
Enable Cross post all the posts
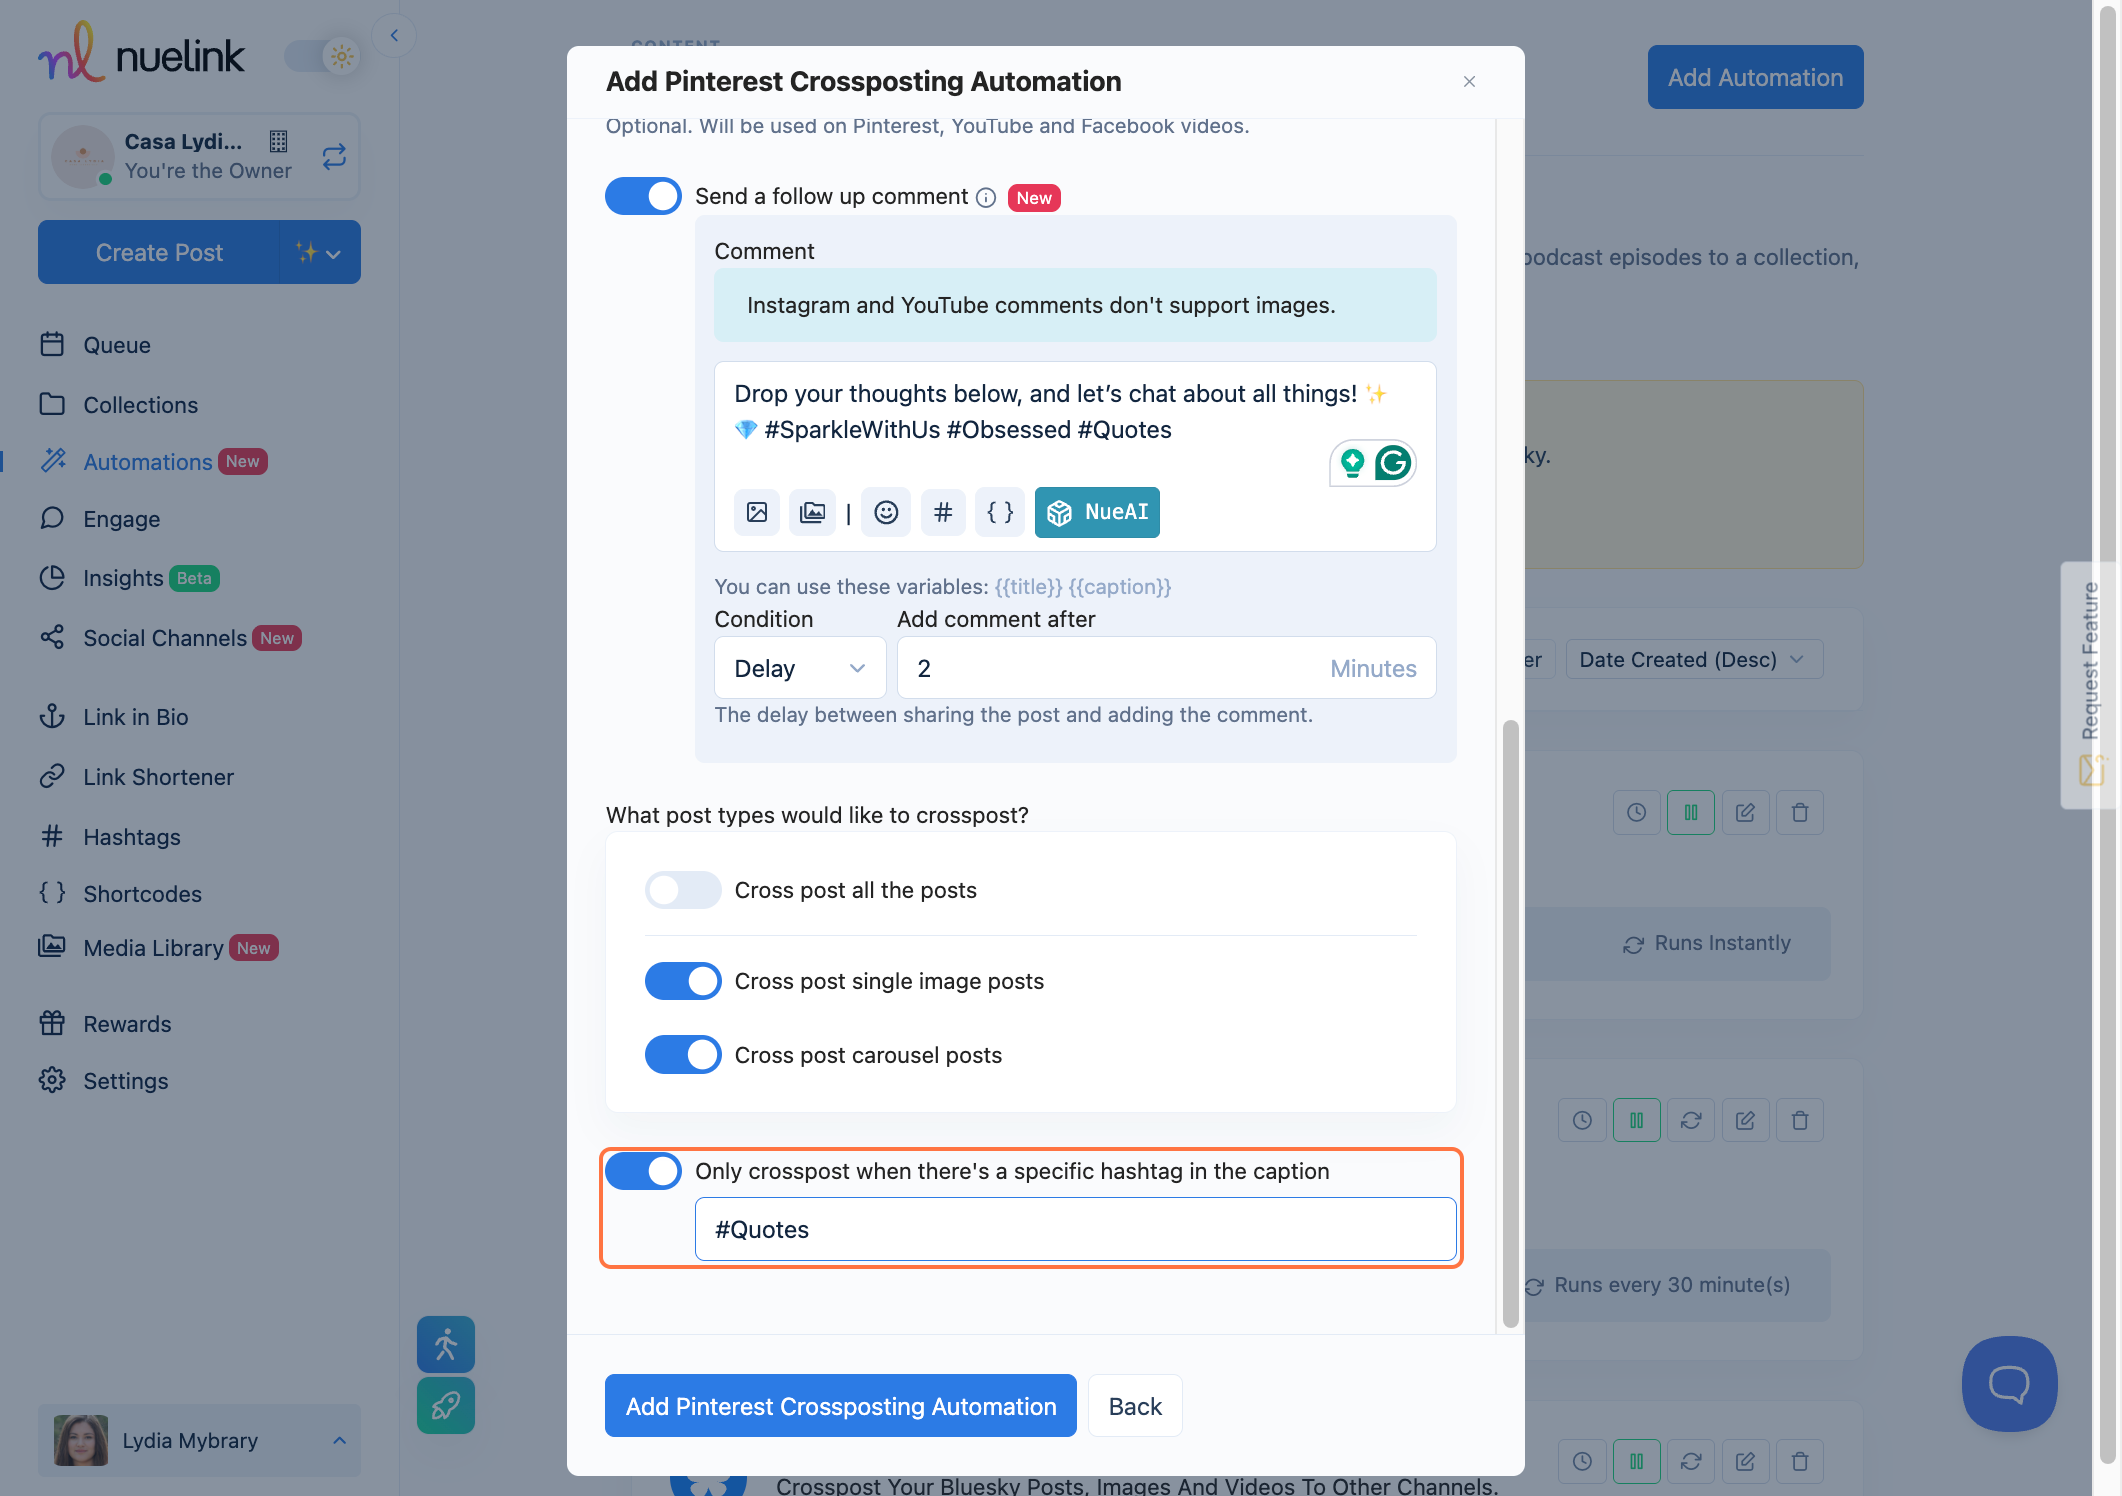[682, 890]
